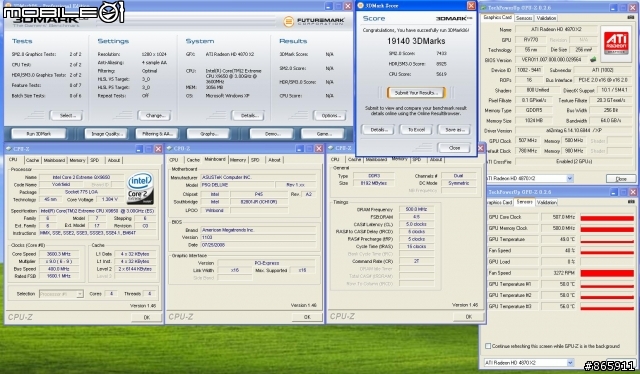Click Select button under Tests
Screen dimensions: 640x374
[66, 116]
